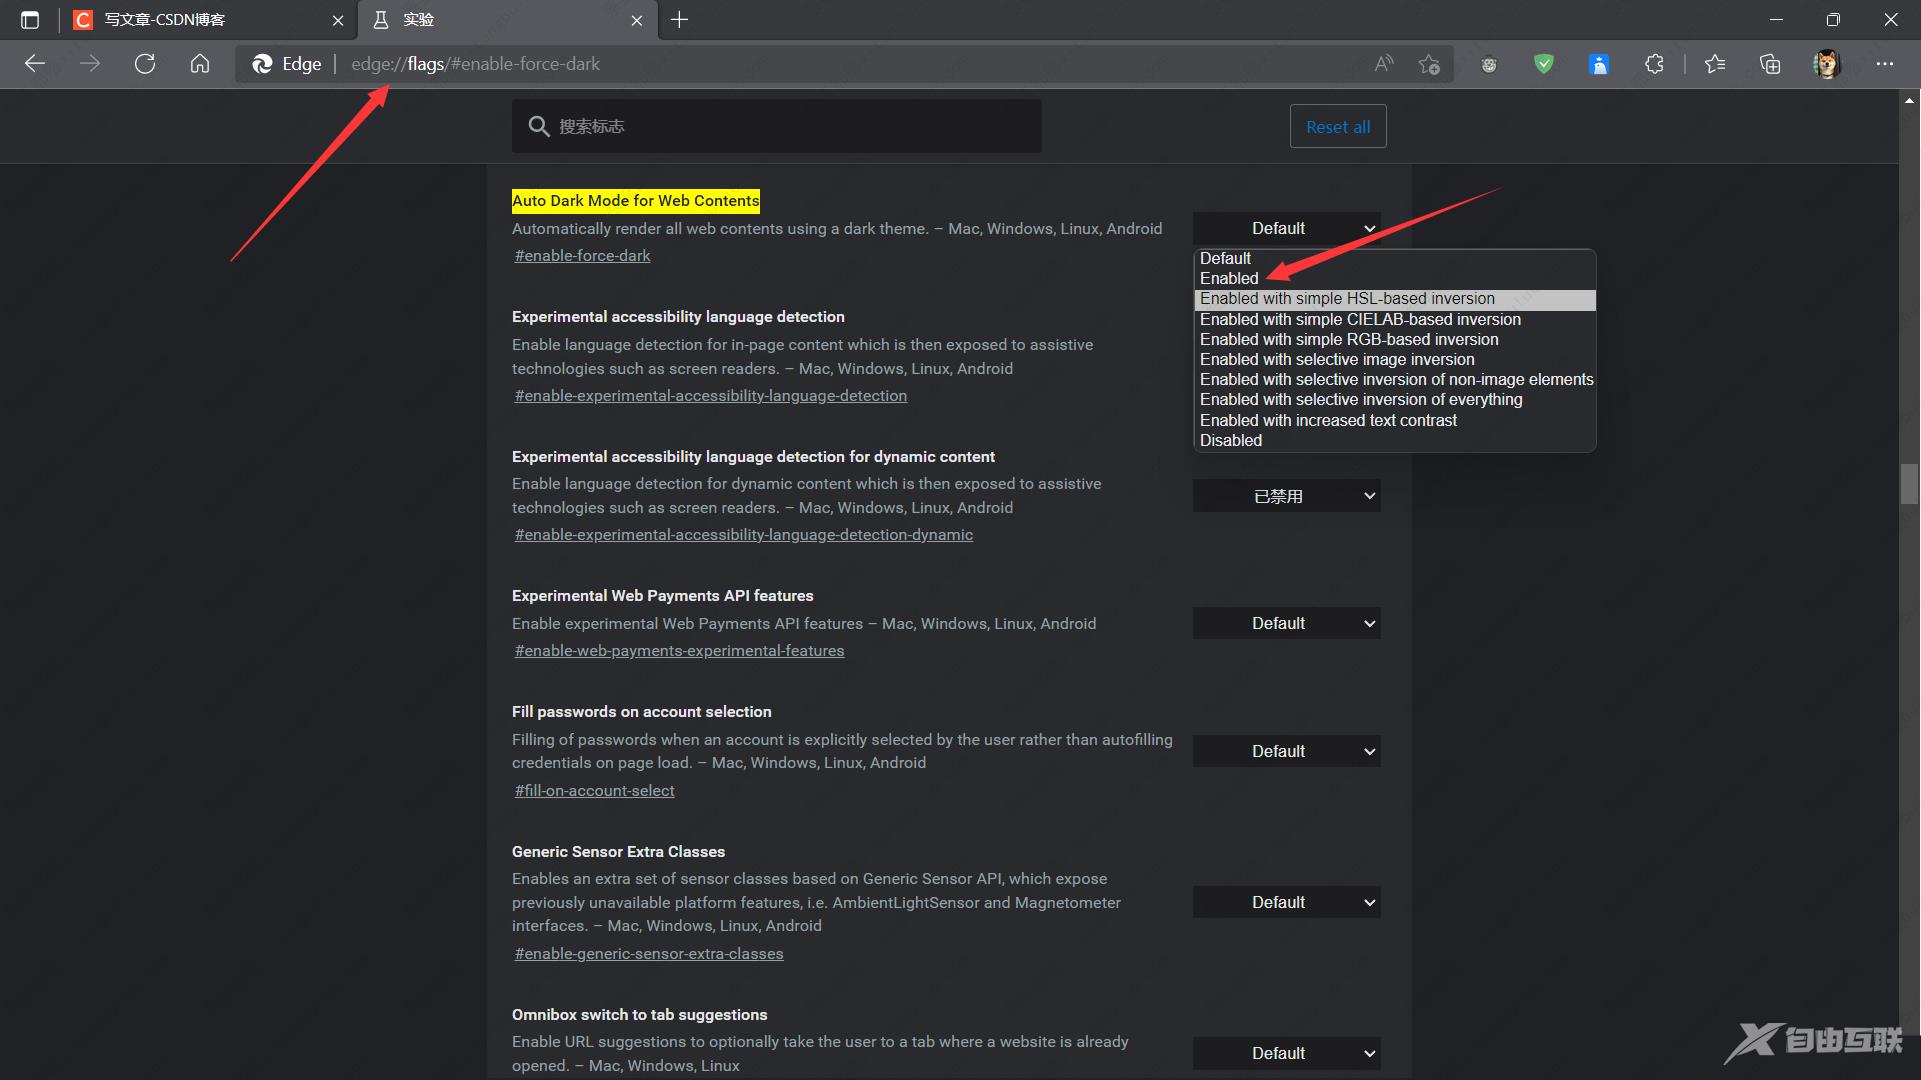Viewport: 1921px width, 1080px height.
Task: Click the forward navigation arrow
Action: (x=90, y=64)
